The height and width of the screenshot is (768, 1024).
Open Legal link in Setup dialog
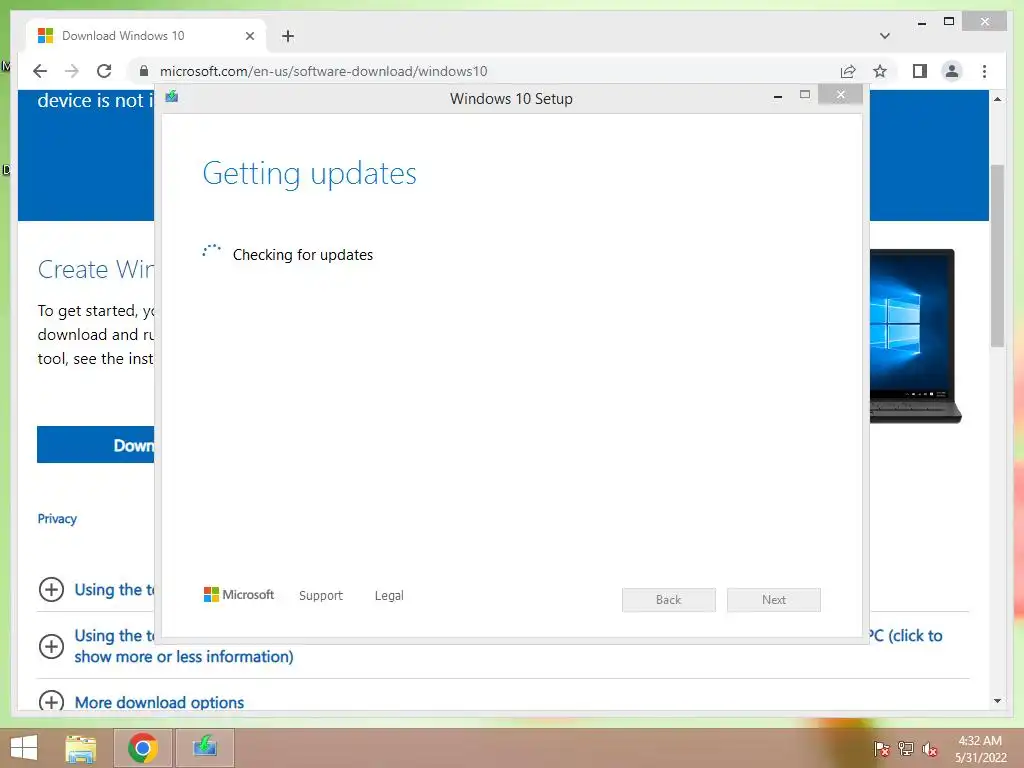tap(389, 596)
